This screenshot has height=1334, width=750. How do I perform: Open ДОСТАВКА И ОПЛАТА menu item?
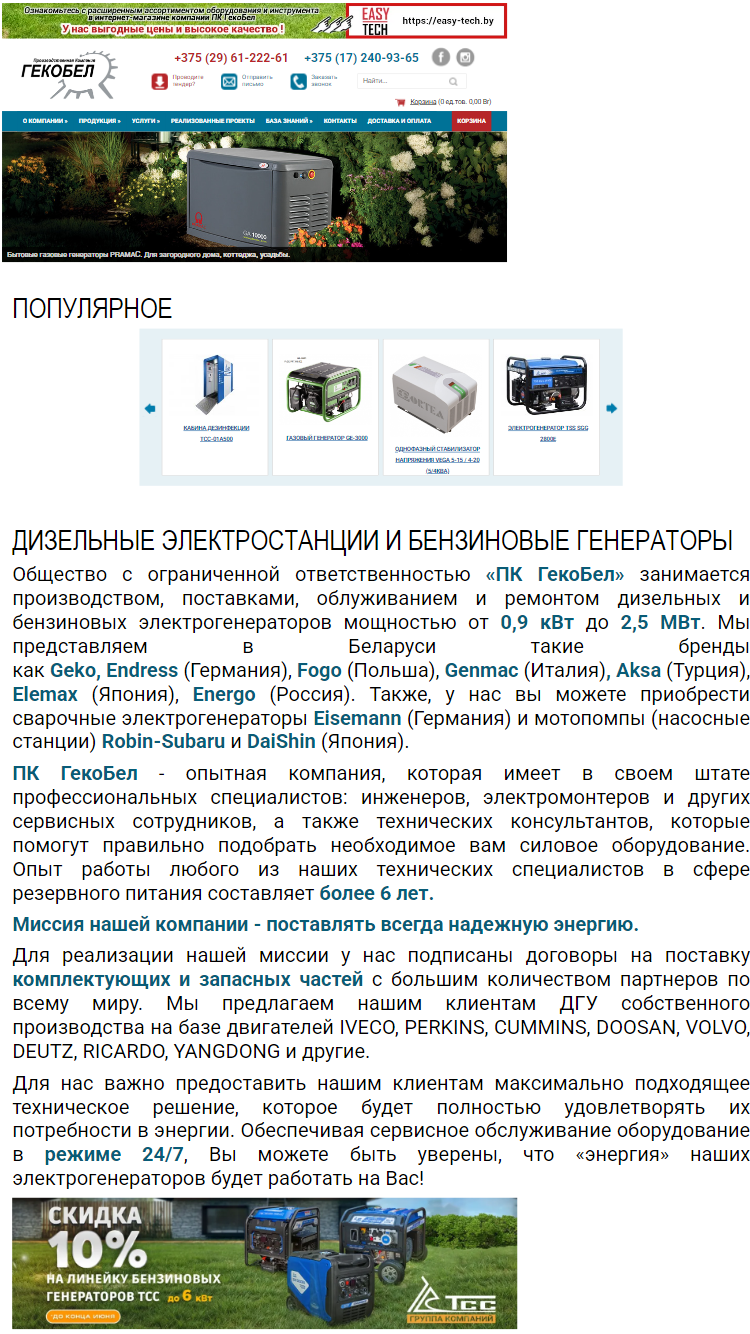(399, 121)
